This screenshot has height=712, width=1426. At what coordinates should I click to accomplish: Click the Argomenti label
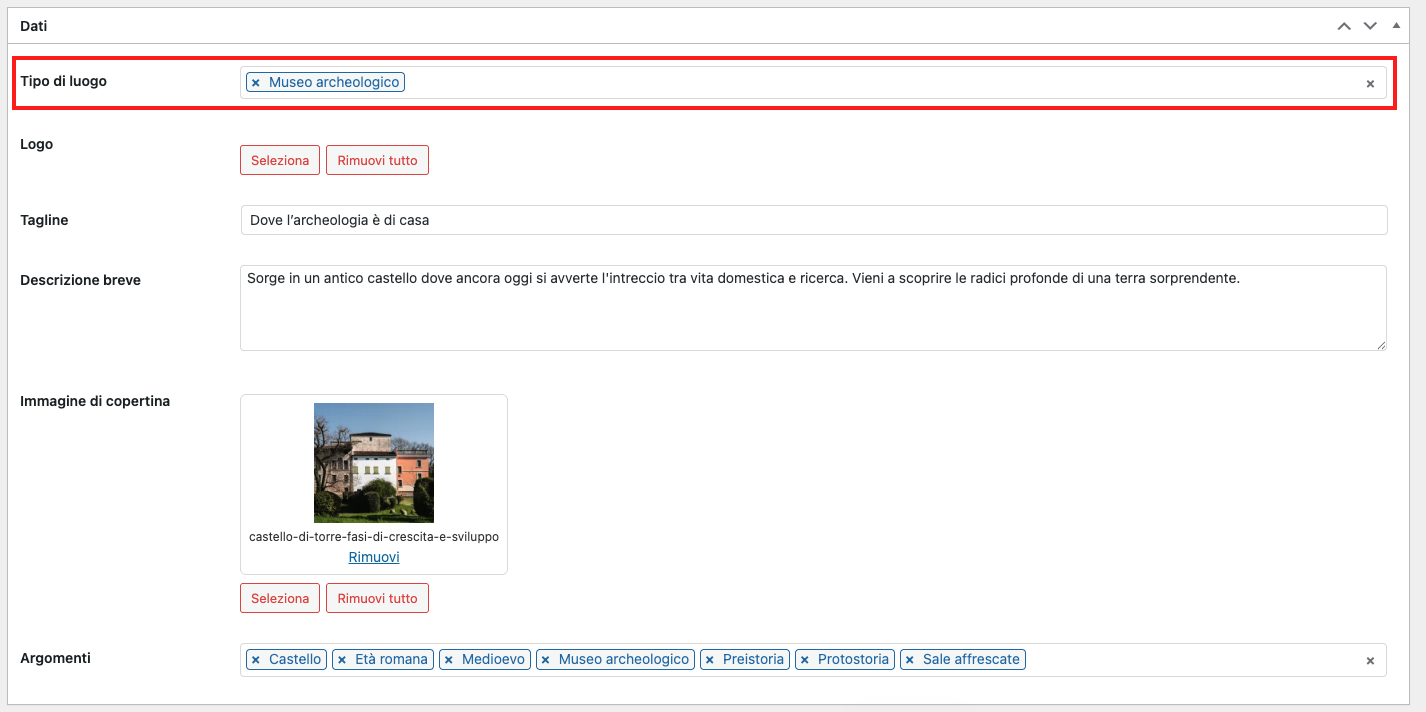(x=55, y=658)
